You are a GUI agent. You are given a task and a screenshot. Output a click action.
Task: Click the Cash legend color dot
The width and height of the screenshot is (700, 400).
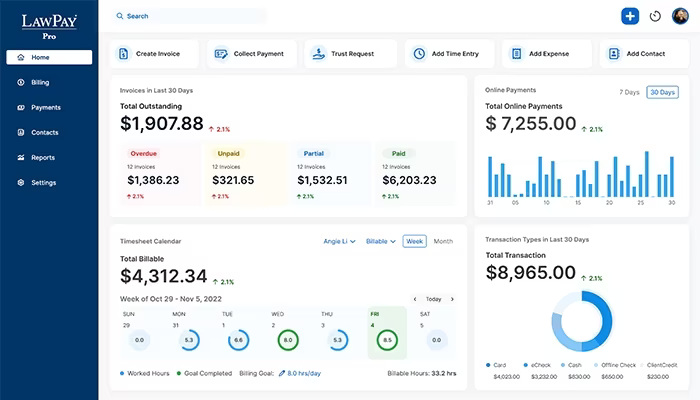click(x=563, y=365)
